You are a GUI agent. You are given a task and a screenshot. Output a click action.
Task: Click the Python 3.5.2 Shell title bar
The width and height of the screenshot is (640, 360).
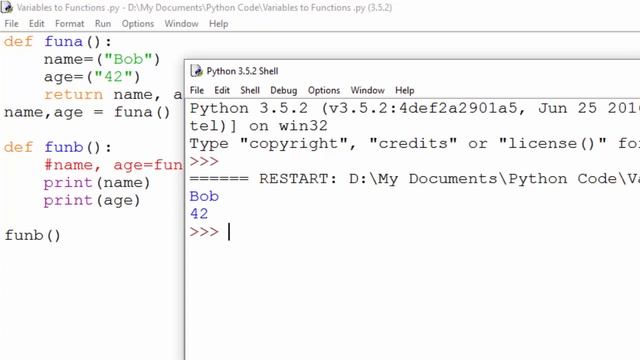tap(412, 71)
